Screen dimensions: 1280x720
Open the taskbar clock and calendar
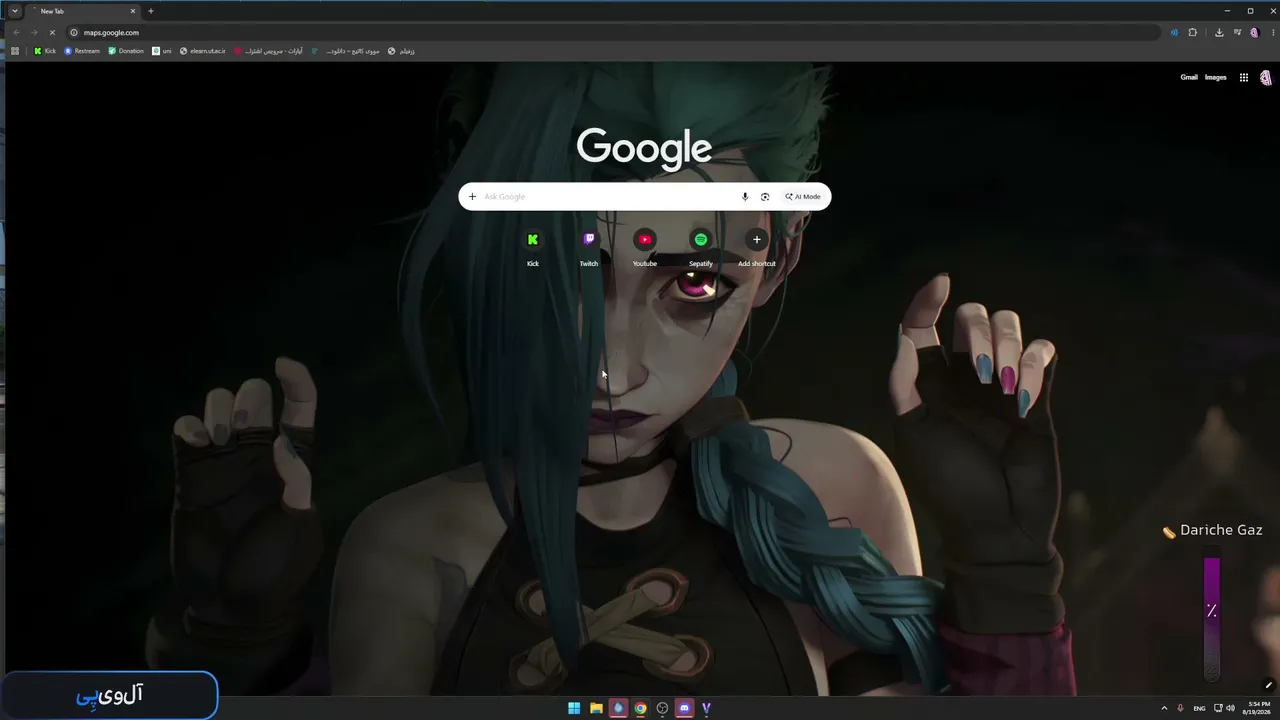(x=1258, y=708)
